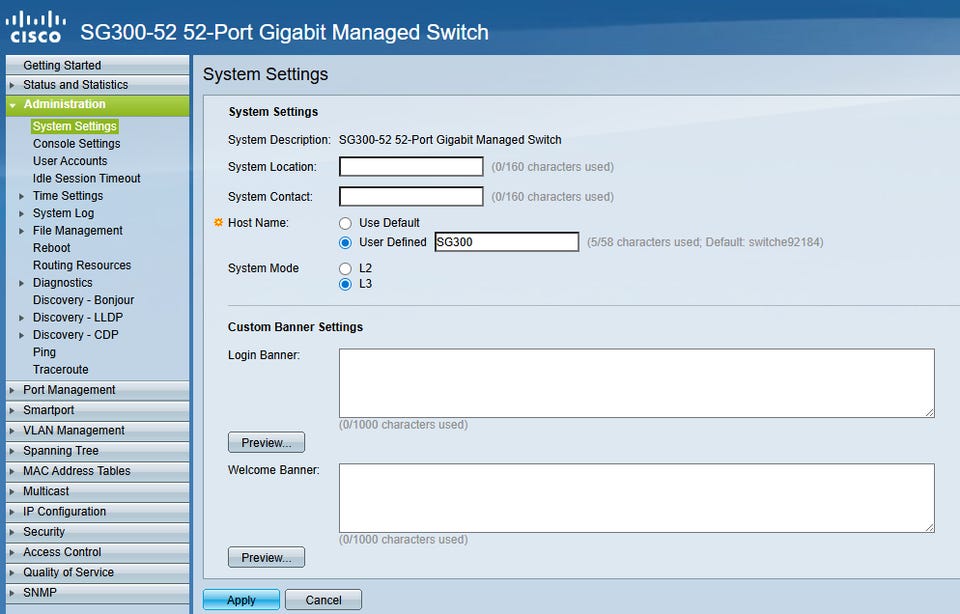Expand the Discovery - LLDP arrow
Viewport: 960px width, 614px height.
point(21,318)
